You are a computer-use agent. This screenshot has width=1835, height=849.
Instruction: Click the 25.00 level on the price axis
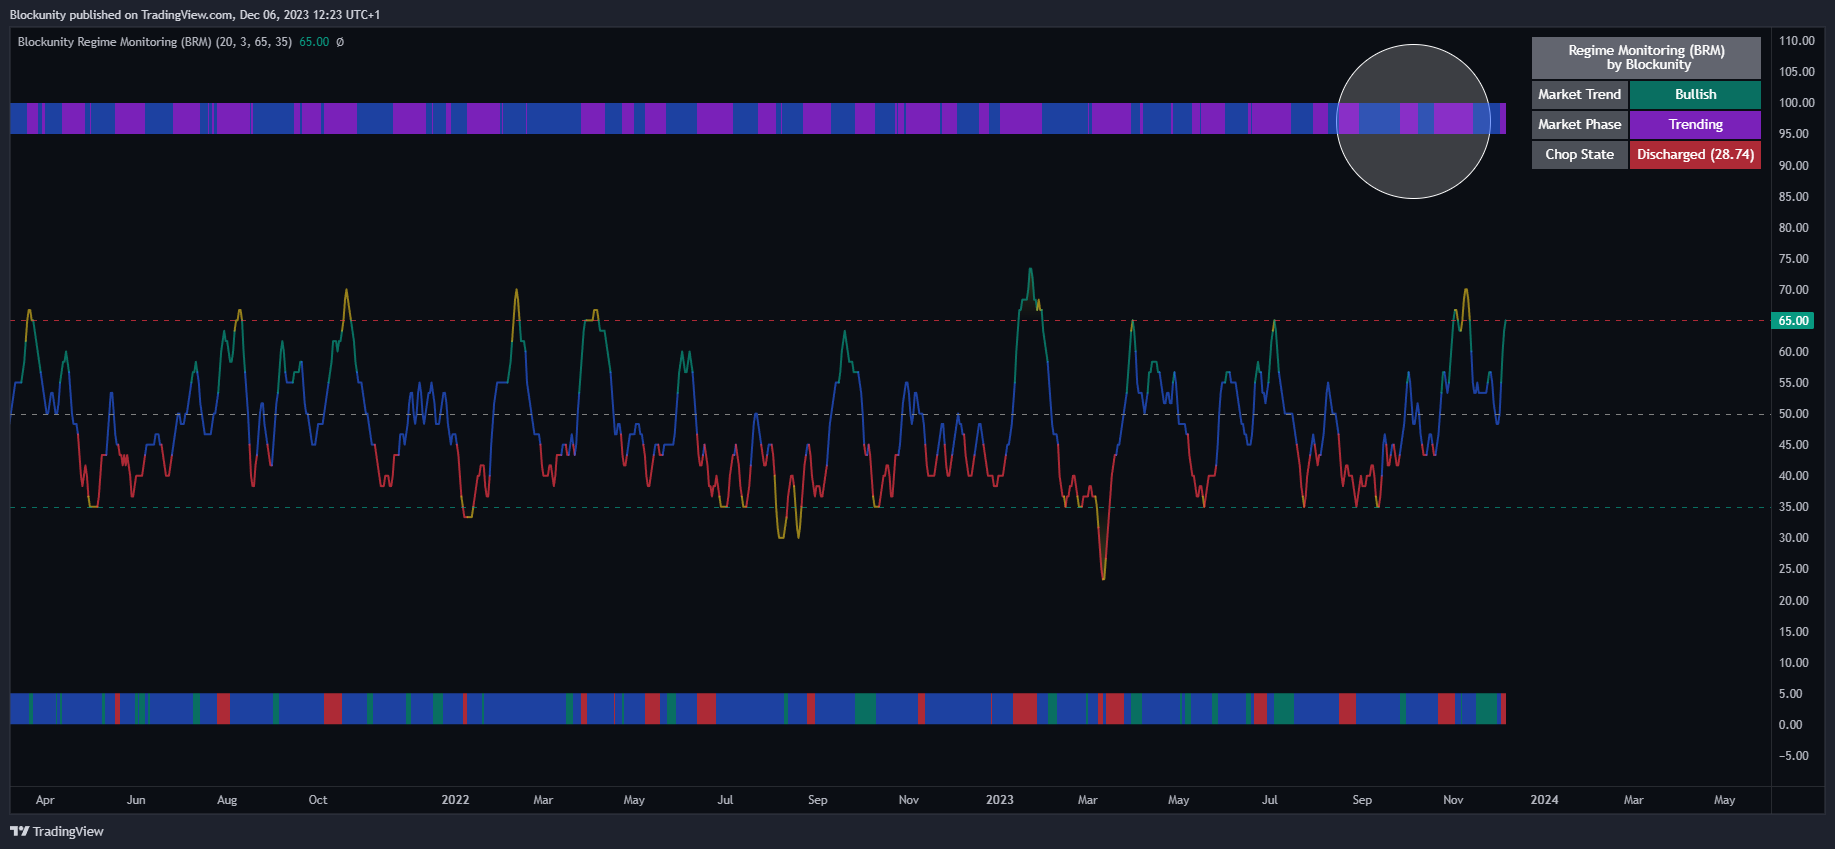coord(1793,569)
